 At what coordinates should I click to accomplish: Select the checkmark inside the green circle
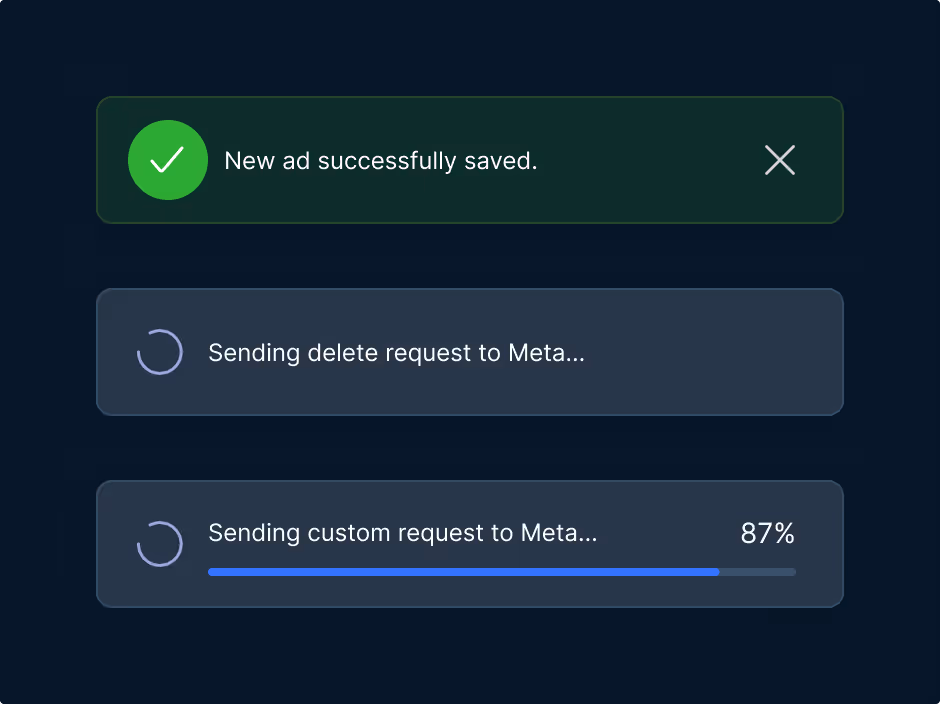tap(168, 160)
